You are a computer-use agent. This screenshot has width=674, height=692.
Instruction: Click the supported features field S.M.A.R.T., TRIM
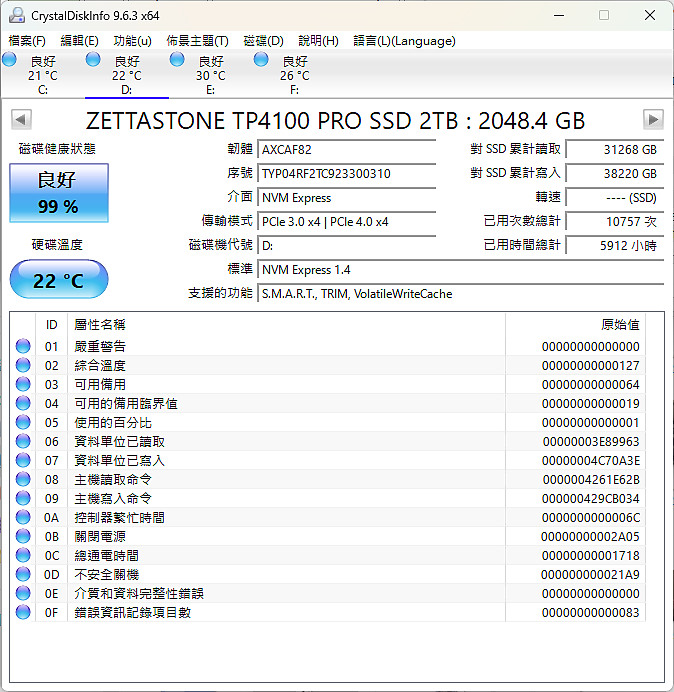(x=461, y=293)
